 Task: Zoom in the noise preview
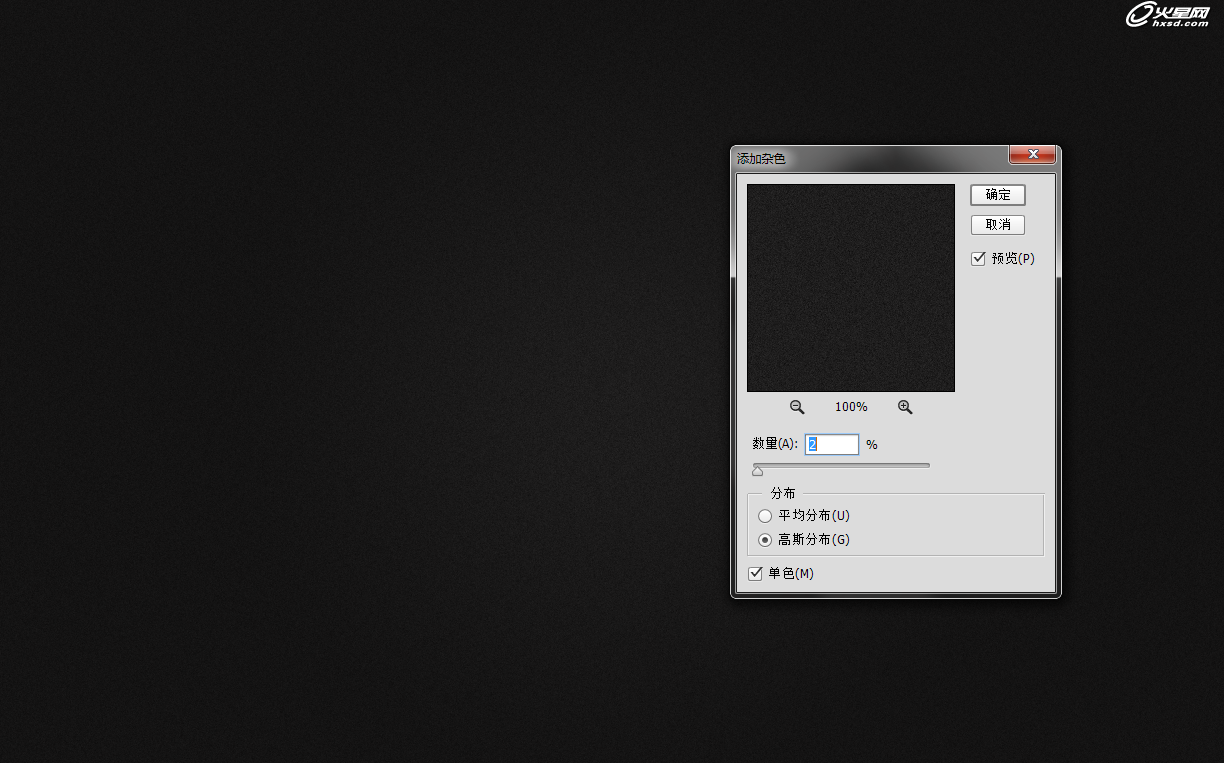tap(905, 407)
